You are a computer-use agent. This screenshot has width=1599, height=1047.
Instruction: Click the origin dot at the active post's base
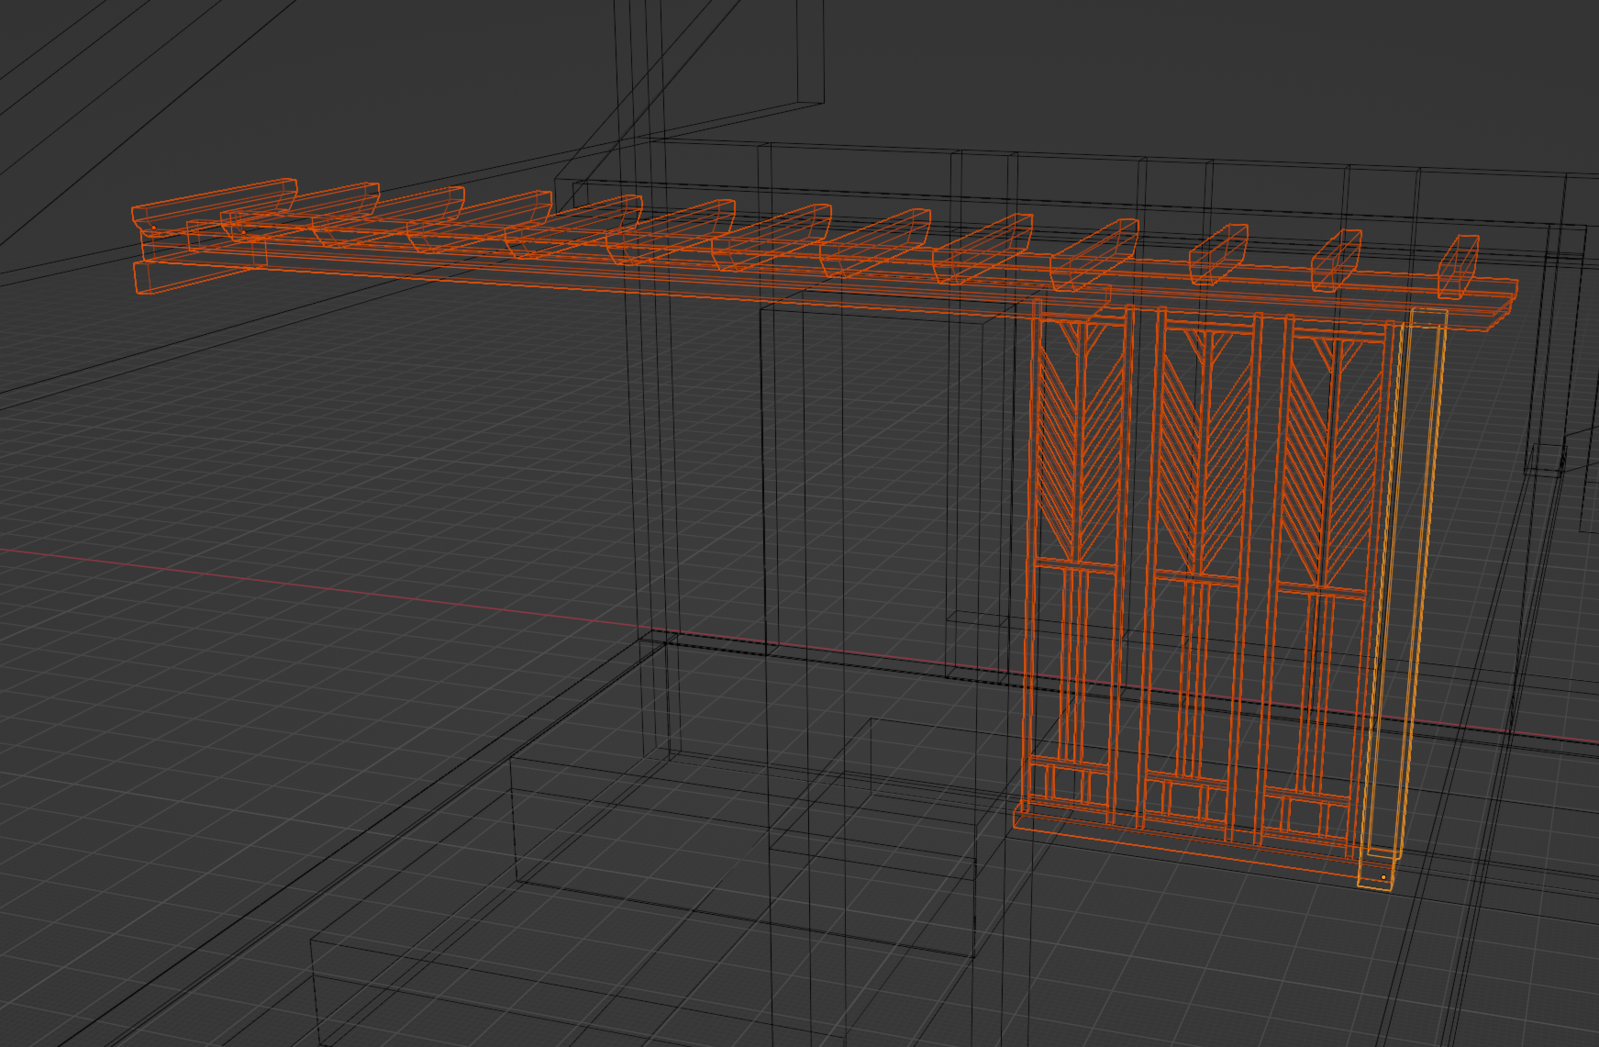[x=1384, y=878]
